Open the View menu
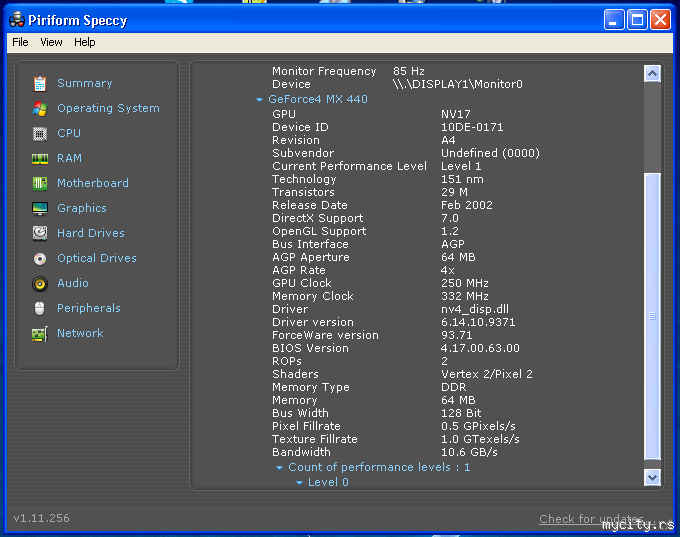The width and height of the screenshot is (680, 537). (51, 42)
